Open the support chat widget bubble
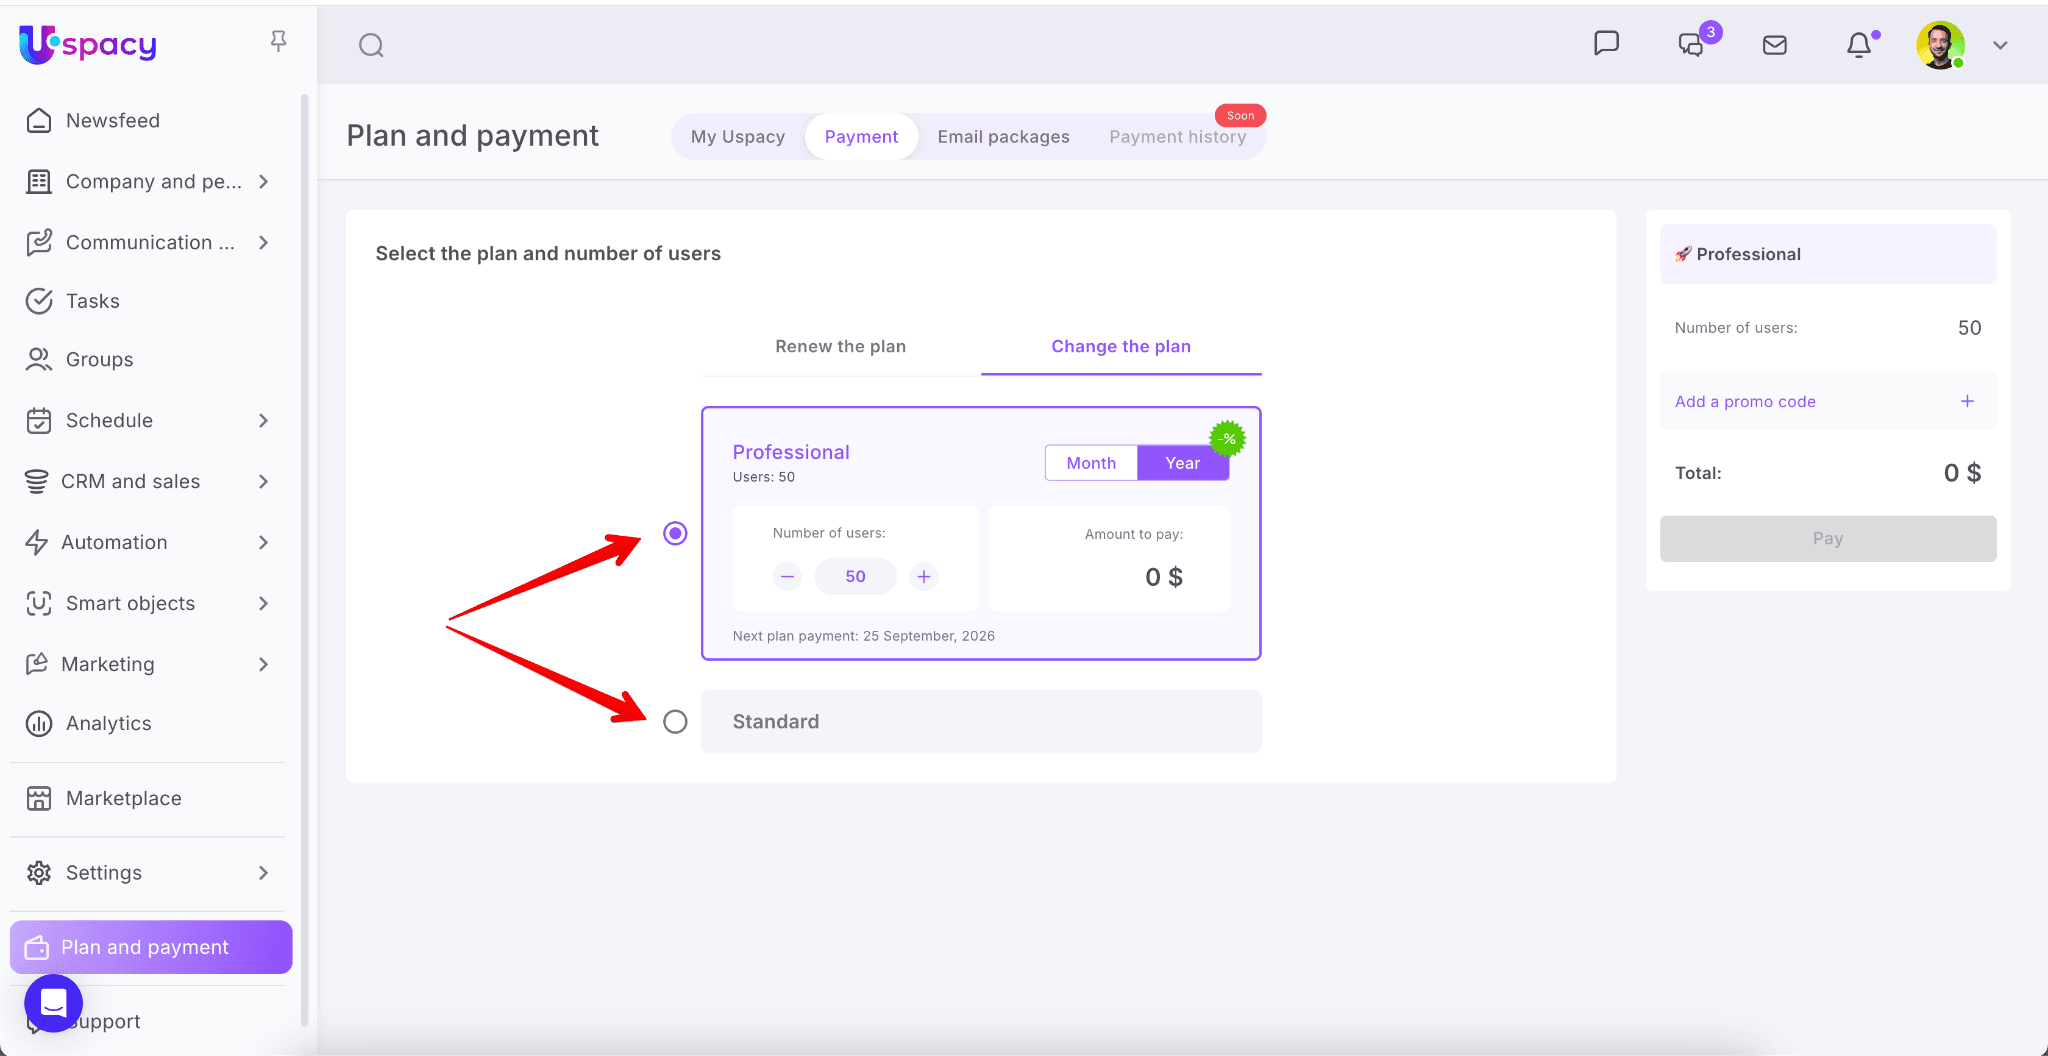Screen dimensions: 2048x1056 [x=53, y=1003]
